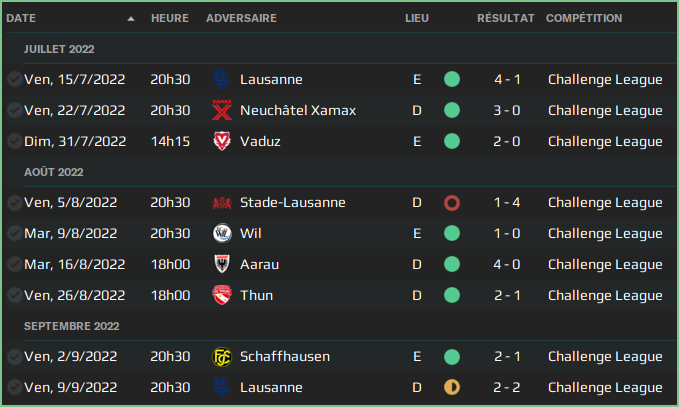679x407 pixels.
Task: Sort by the RÉSULTAT column header
Action: point(505,19)
